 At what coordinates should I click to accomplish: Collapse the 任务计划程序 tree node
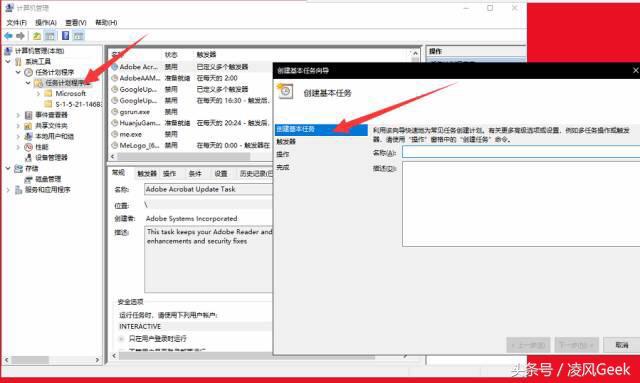tap(18, 72)
